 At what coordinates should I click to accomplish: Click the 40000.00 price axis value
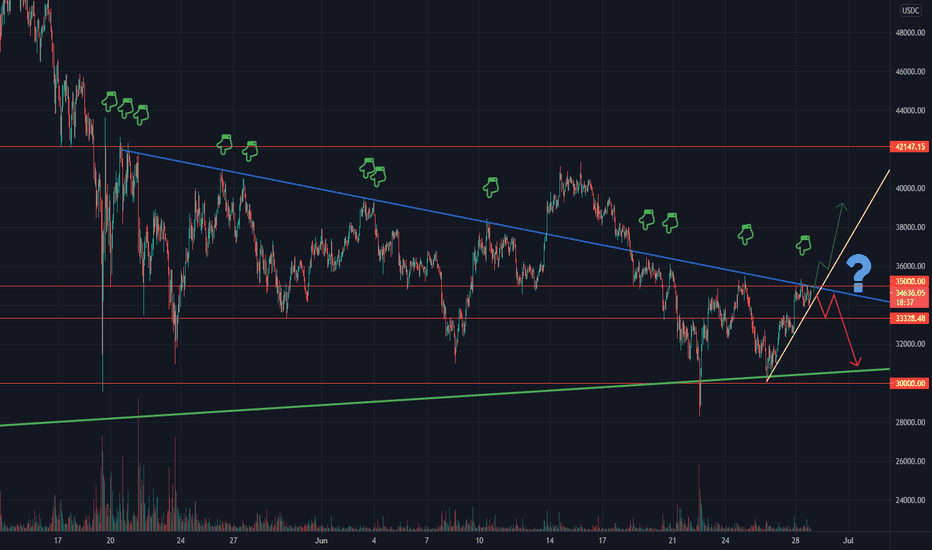(910, 188)
